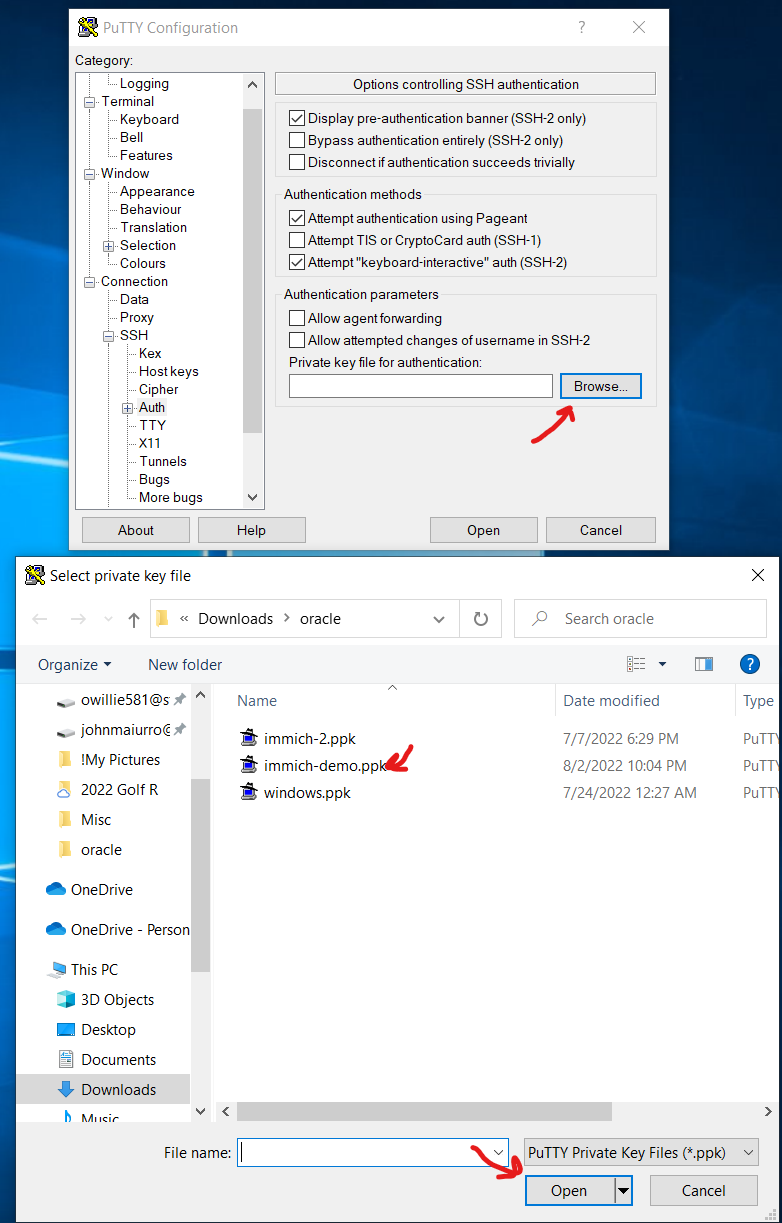
Task: Click the This PC icon
Action: click(x=57, y=970)
